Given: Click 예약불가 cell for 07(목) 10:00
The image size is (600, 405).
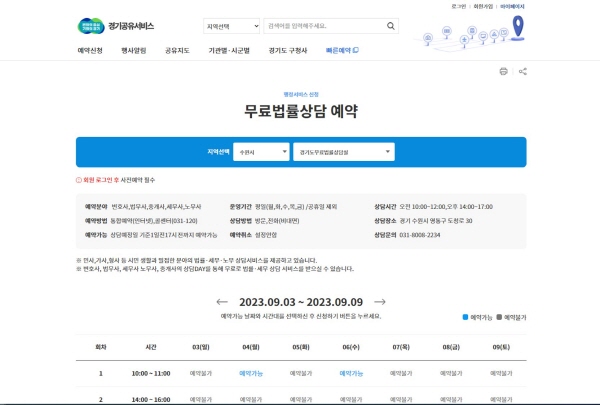Looking at the screenshot, I should tap(401, 373).
